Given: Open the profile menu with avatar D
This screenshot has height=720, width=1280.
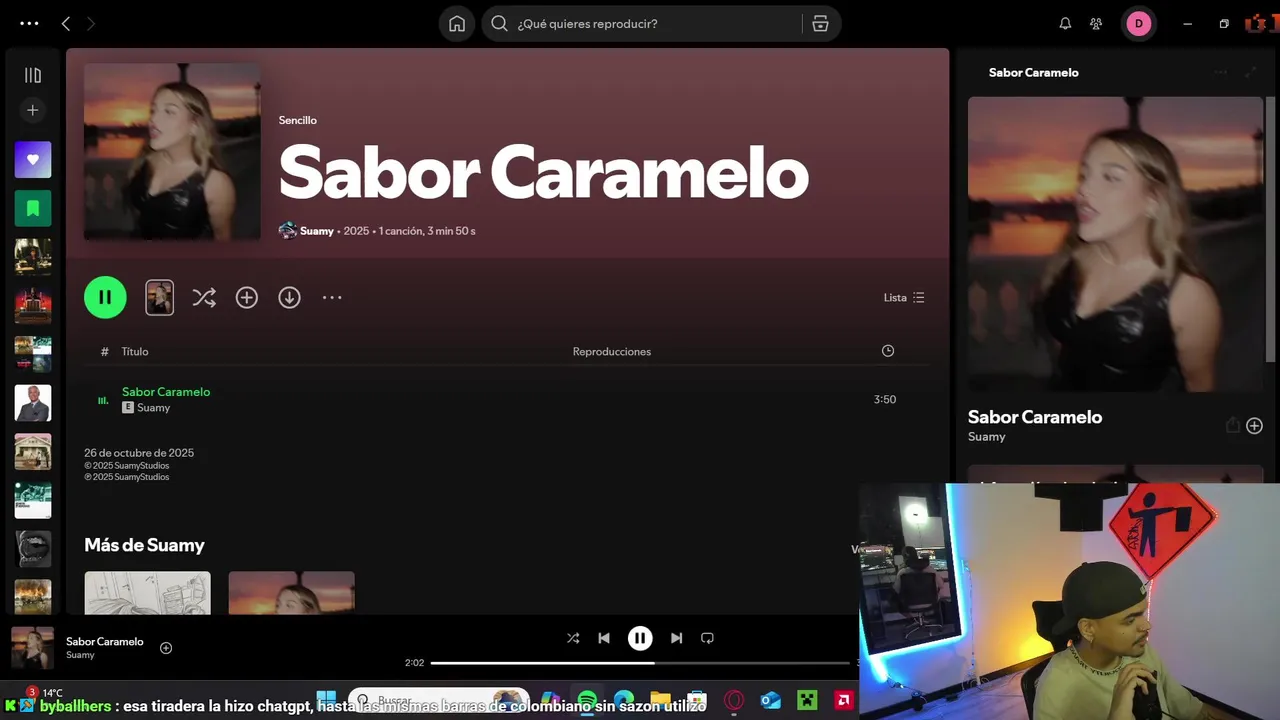Looking at the screenshot, I should pos(1138,24).
